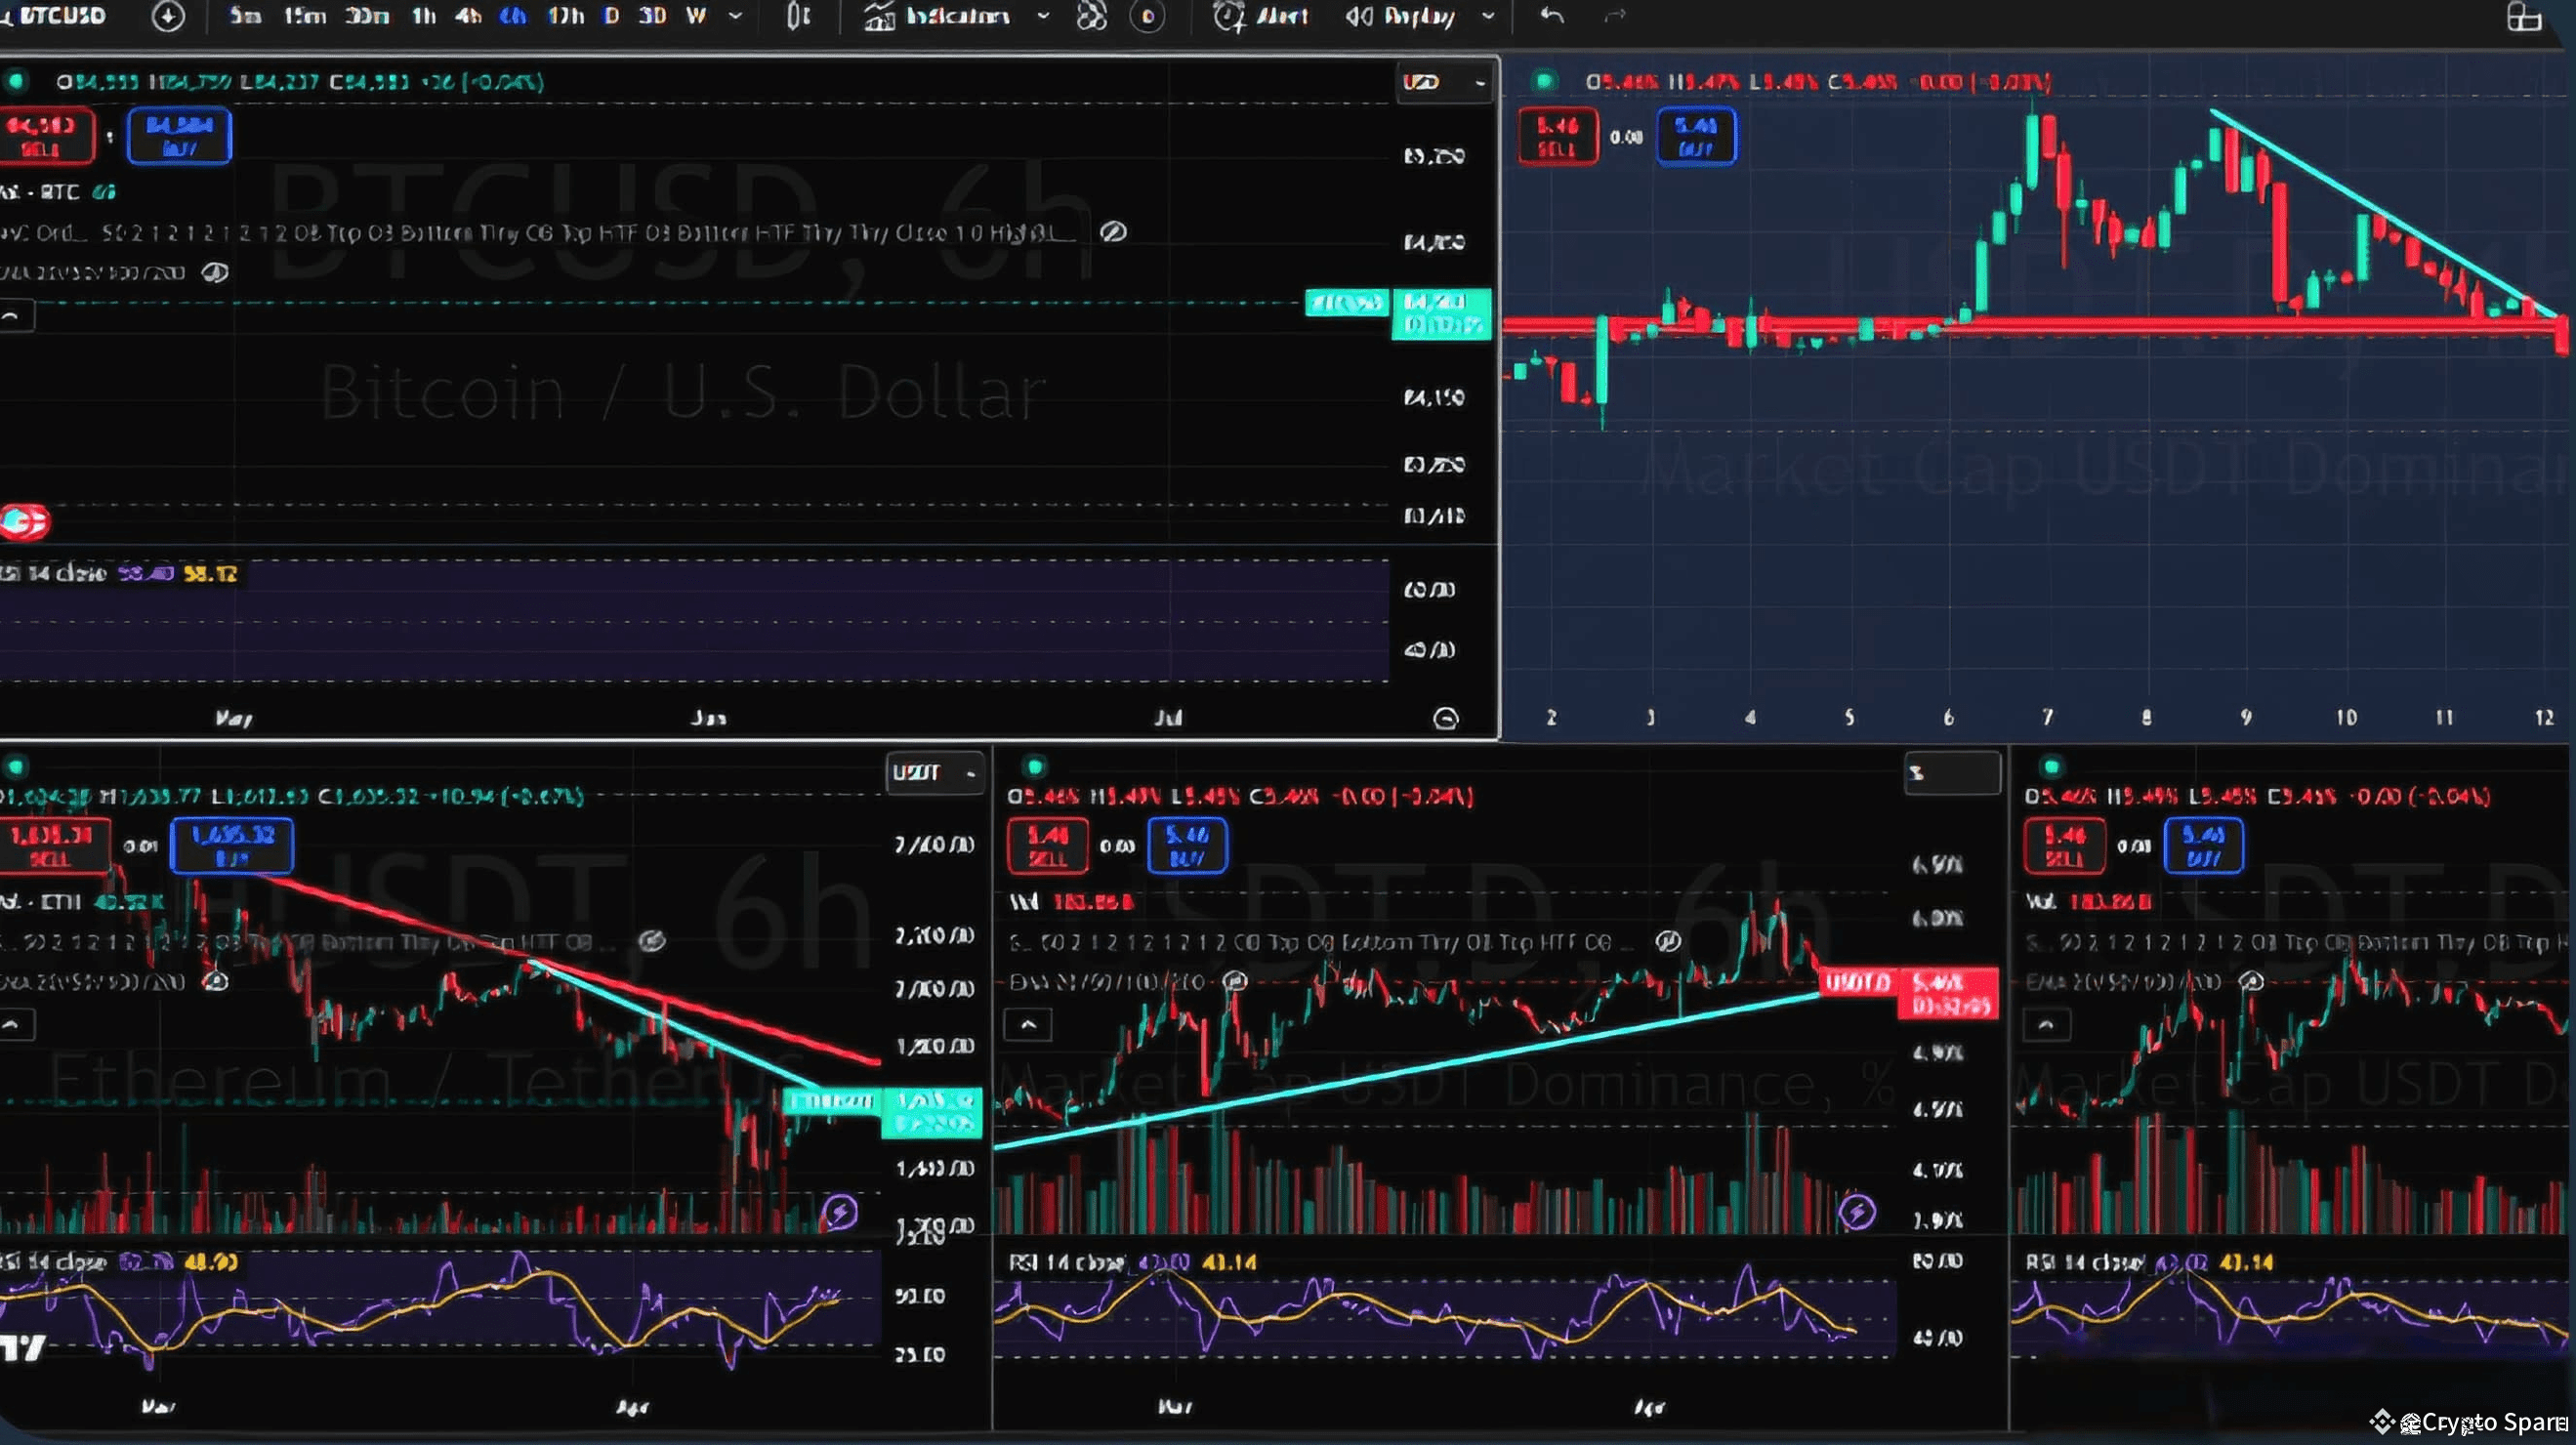
Task: Click Buy on the bottom-middle USDT.D 6h chart
Action: pos(1187,845)
